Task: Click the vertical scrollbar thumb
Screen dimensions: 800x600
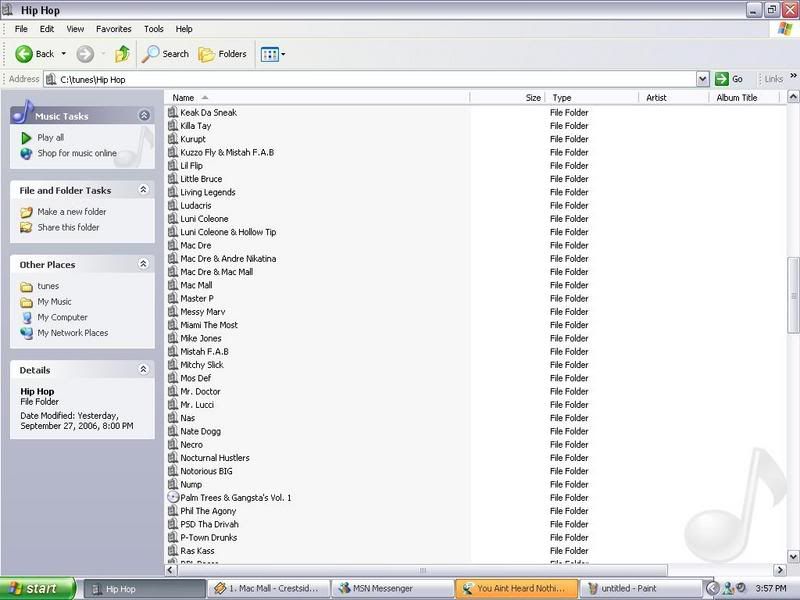Action: (x=793, y=296)
